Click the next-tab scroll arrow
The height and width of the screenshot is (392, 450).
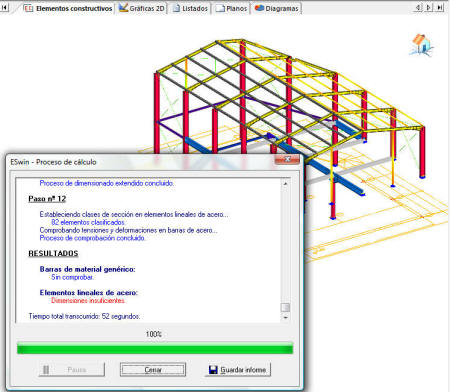429,7
